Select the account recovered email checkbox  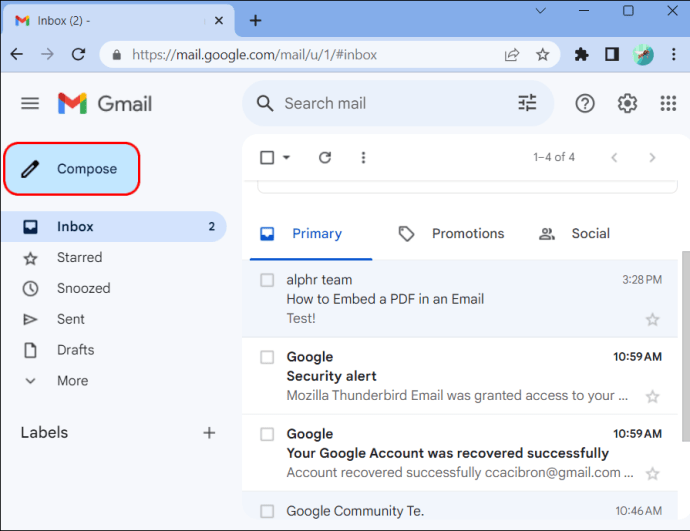tap(267, 434)
